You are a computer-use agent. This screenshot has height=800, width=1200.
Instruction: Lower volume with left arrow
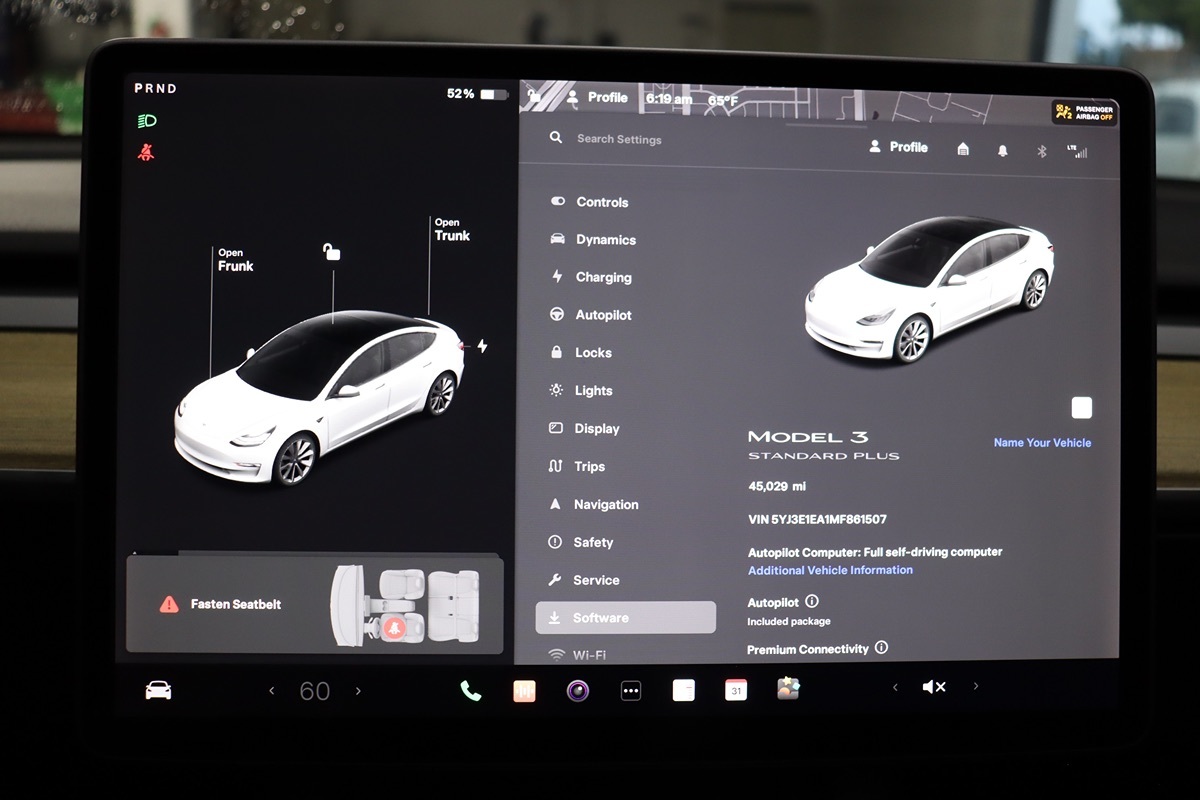click(x=895, y=687)
